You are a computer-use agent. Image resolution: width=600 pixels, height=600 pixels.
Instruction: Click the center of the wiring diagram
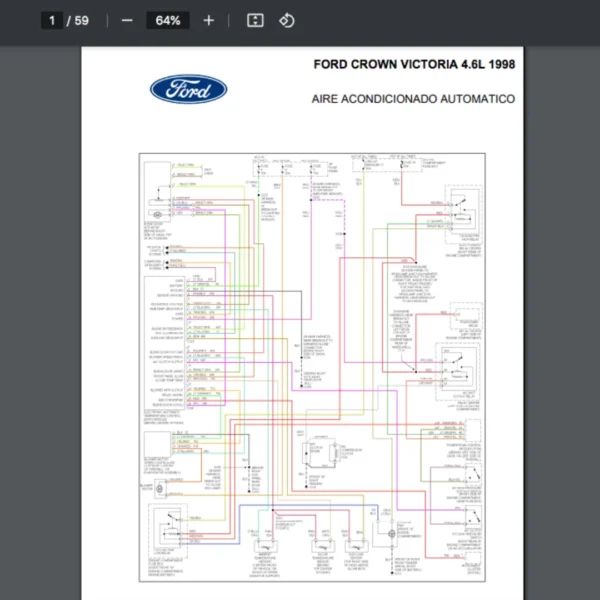(312, 368)
